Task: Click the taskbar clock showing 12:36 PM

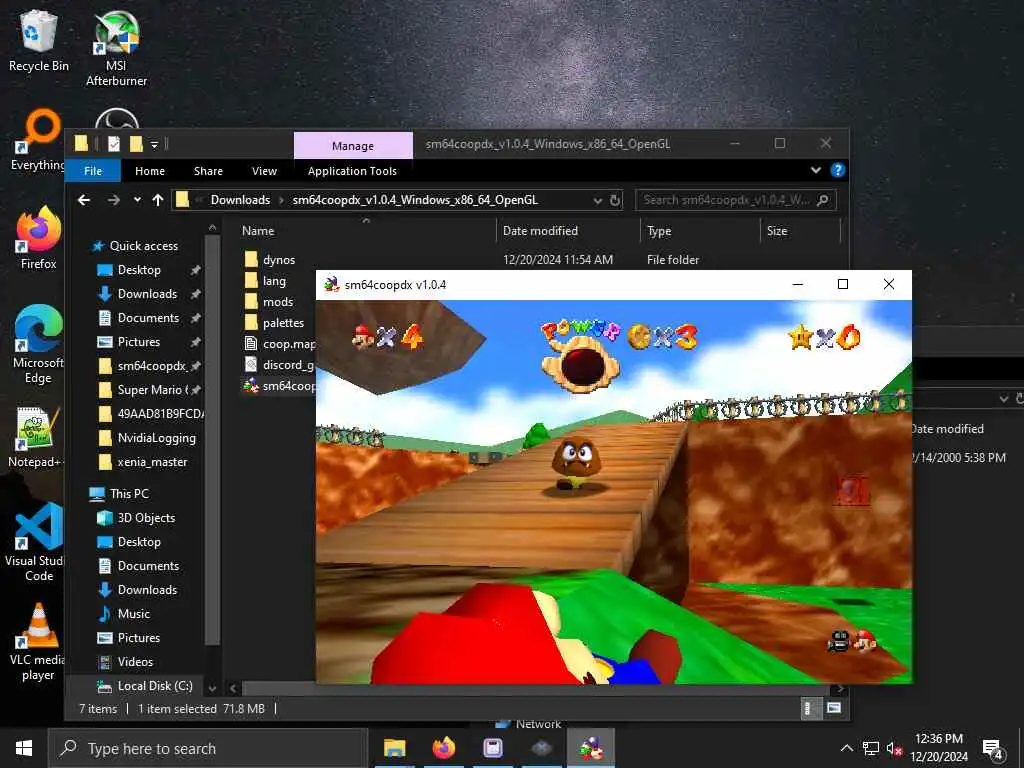Action: pos(938,748)
